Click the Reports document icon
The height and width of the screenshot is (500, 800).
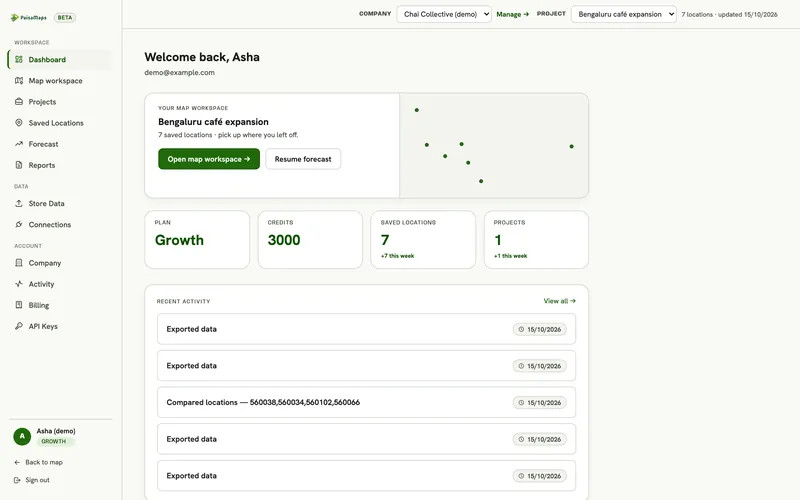pos(19,165)
